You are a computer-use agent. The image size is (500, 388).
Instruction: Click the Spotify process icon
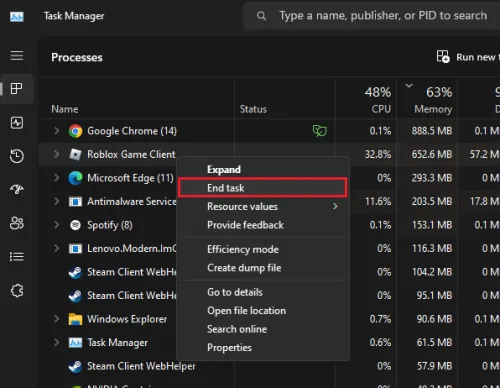pos(75,225)
